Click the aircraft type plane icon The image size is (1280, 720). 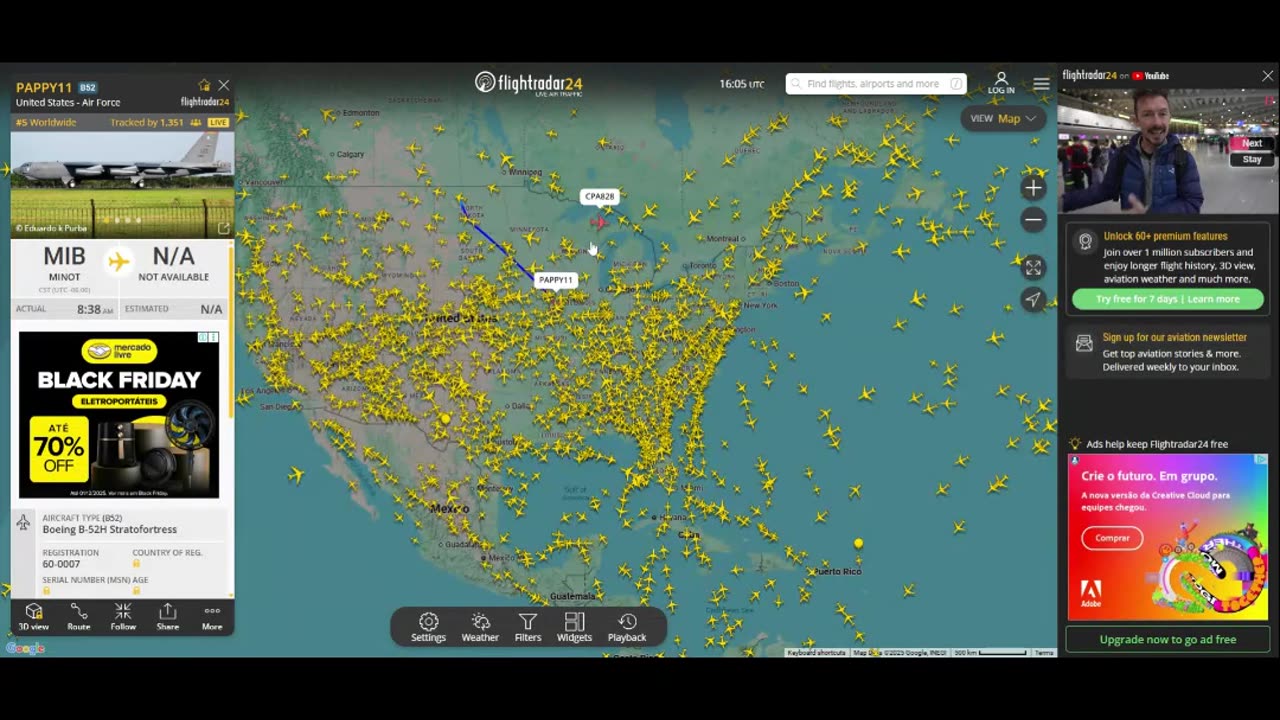pyautogui.click(x=24, y=523)
